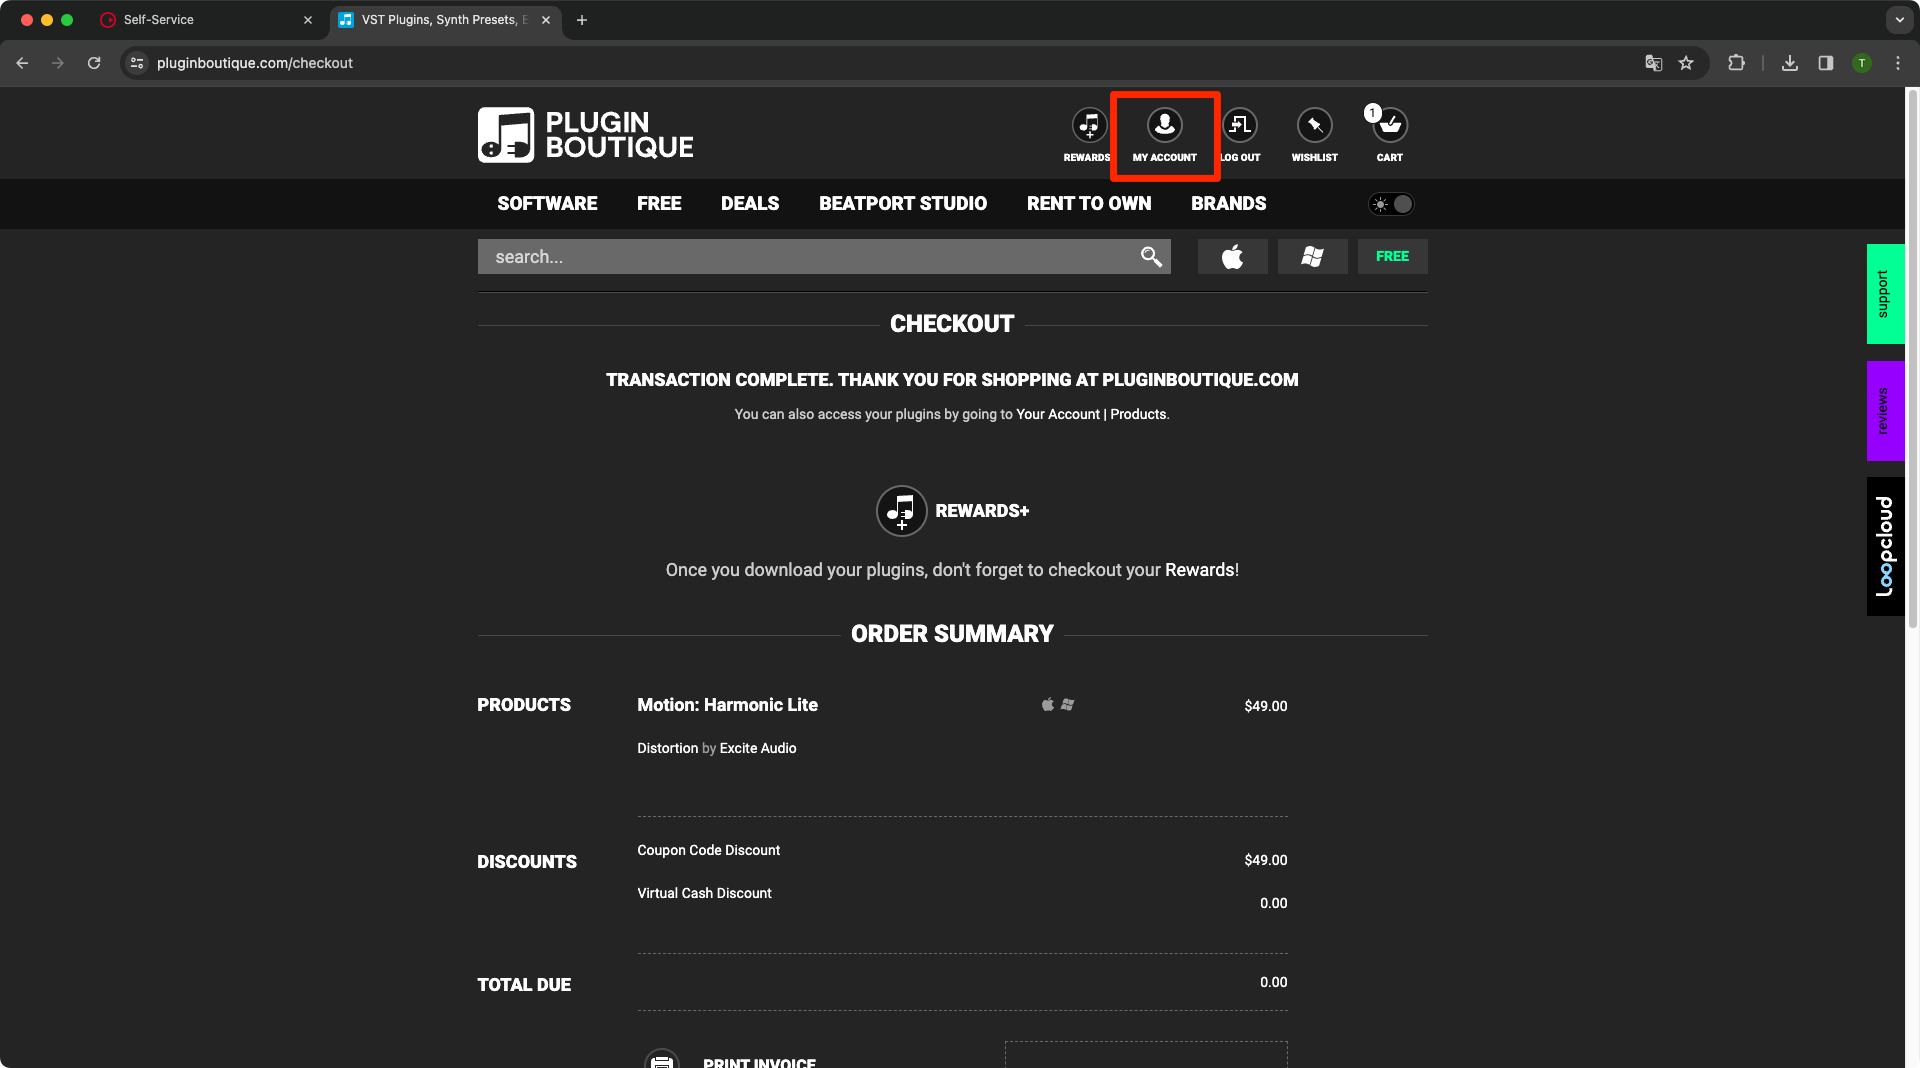Filter by Mac (Apple icon) button
This screenshot has height=1068, width=1920.
tap(1232, 257)
